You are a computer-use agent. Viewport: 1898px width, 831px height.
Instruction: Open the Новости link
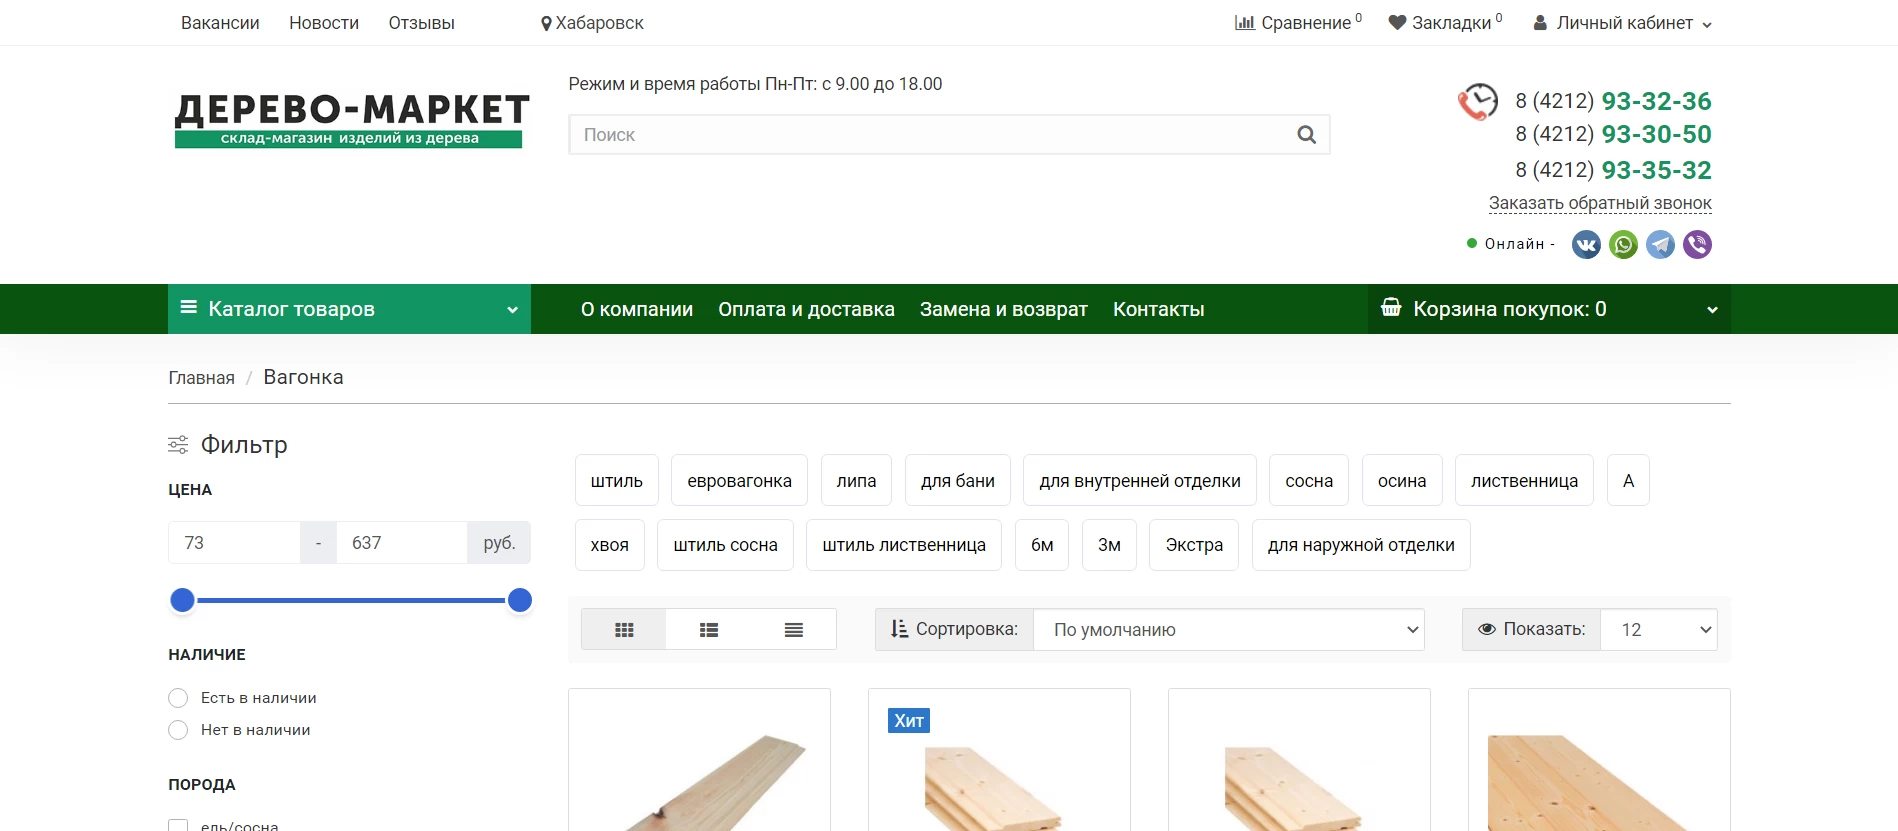coord(324,23)
